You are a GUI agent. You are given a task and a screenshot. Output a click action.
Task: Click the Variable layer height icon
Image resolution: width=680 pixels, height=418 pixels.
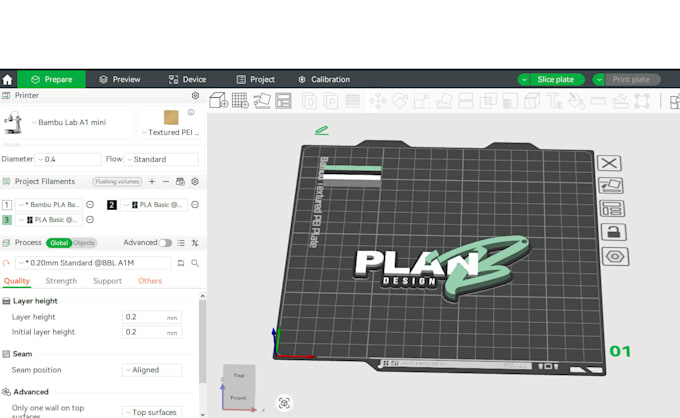coord(353,101)
